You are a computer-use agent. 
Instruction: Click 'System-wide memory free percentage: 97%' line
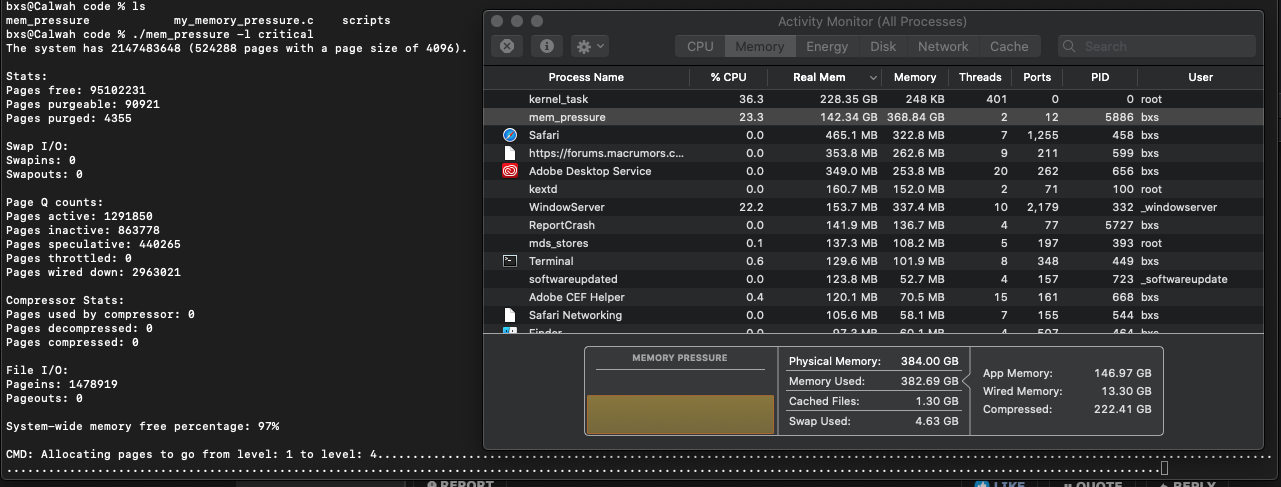(143, 426)
